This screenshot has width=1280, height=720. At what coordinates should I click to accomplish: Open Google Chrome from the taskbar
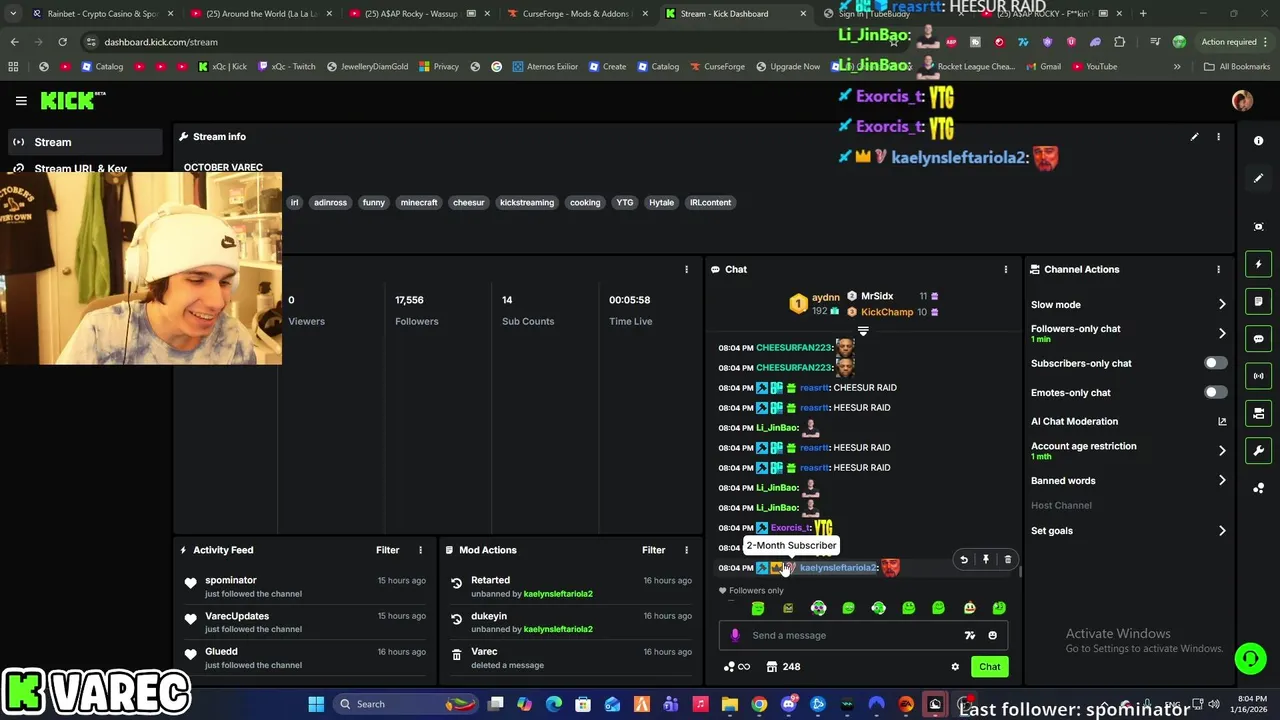coord(759,704)
